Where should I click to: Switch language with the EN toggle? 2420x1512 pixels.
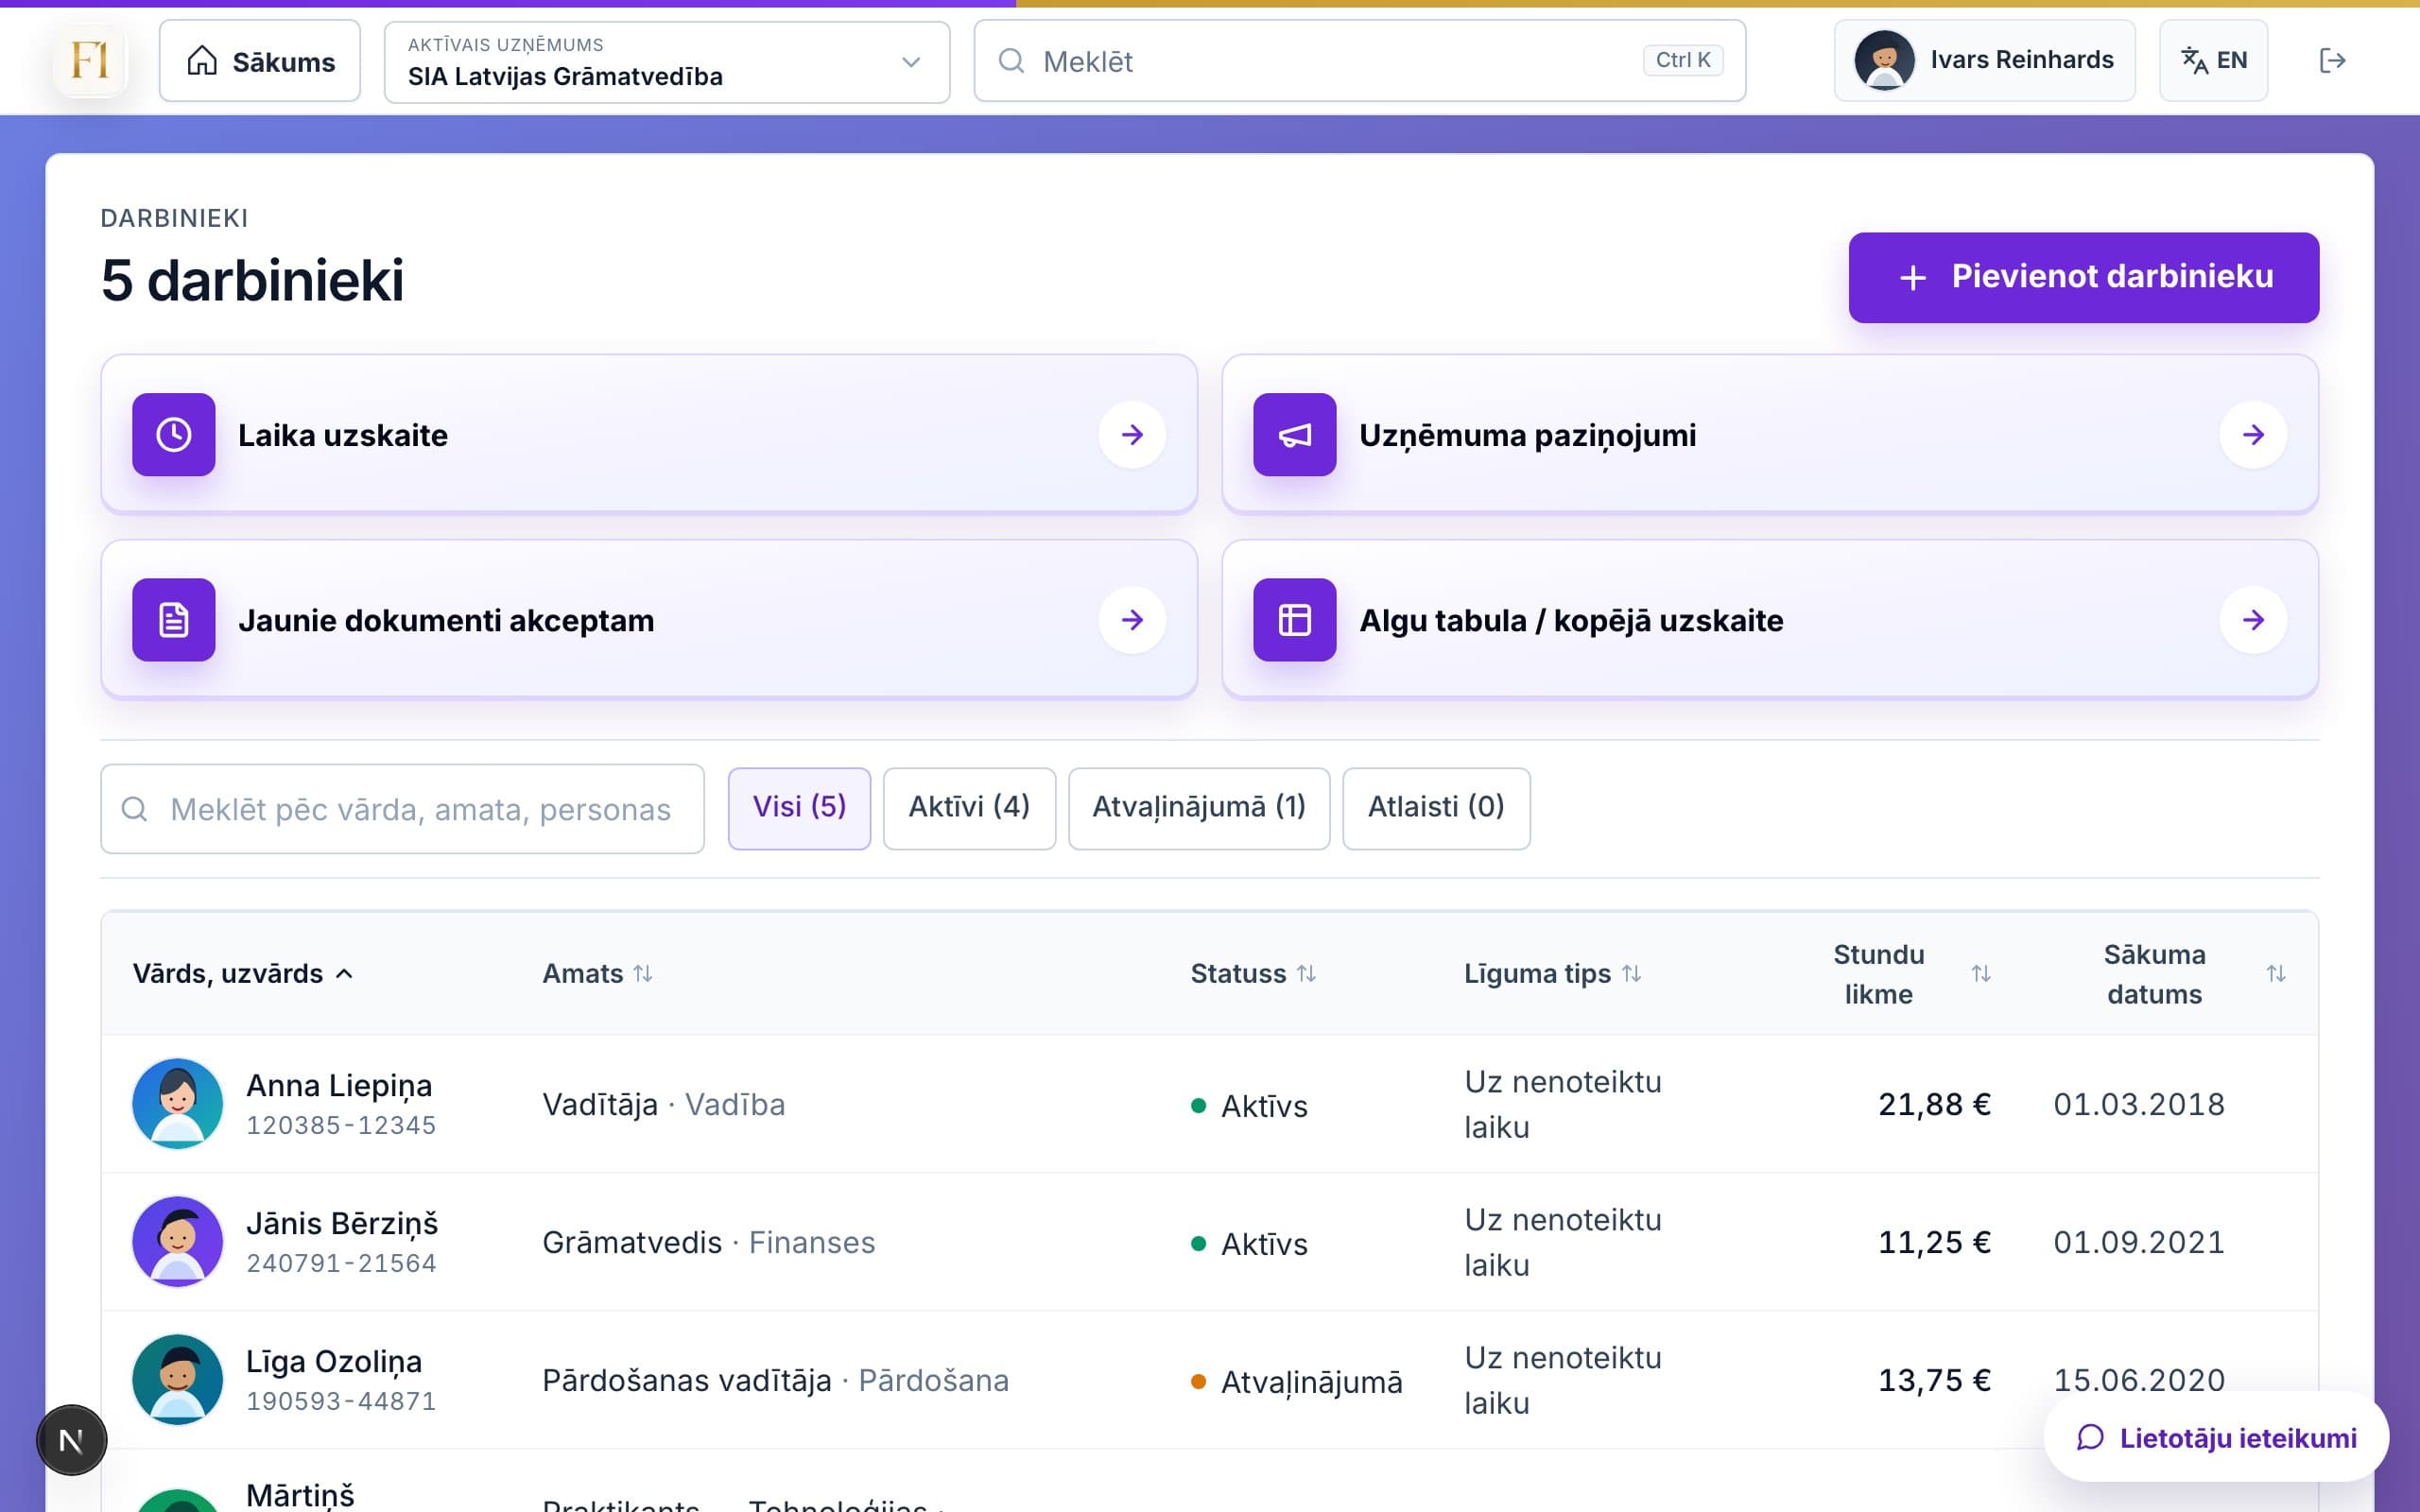click(x=2213, y=61)
